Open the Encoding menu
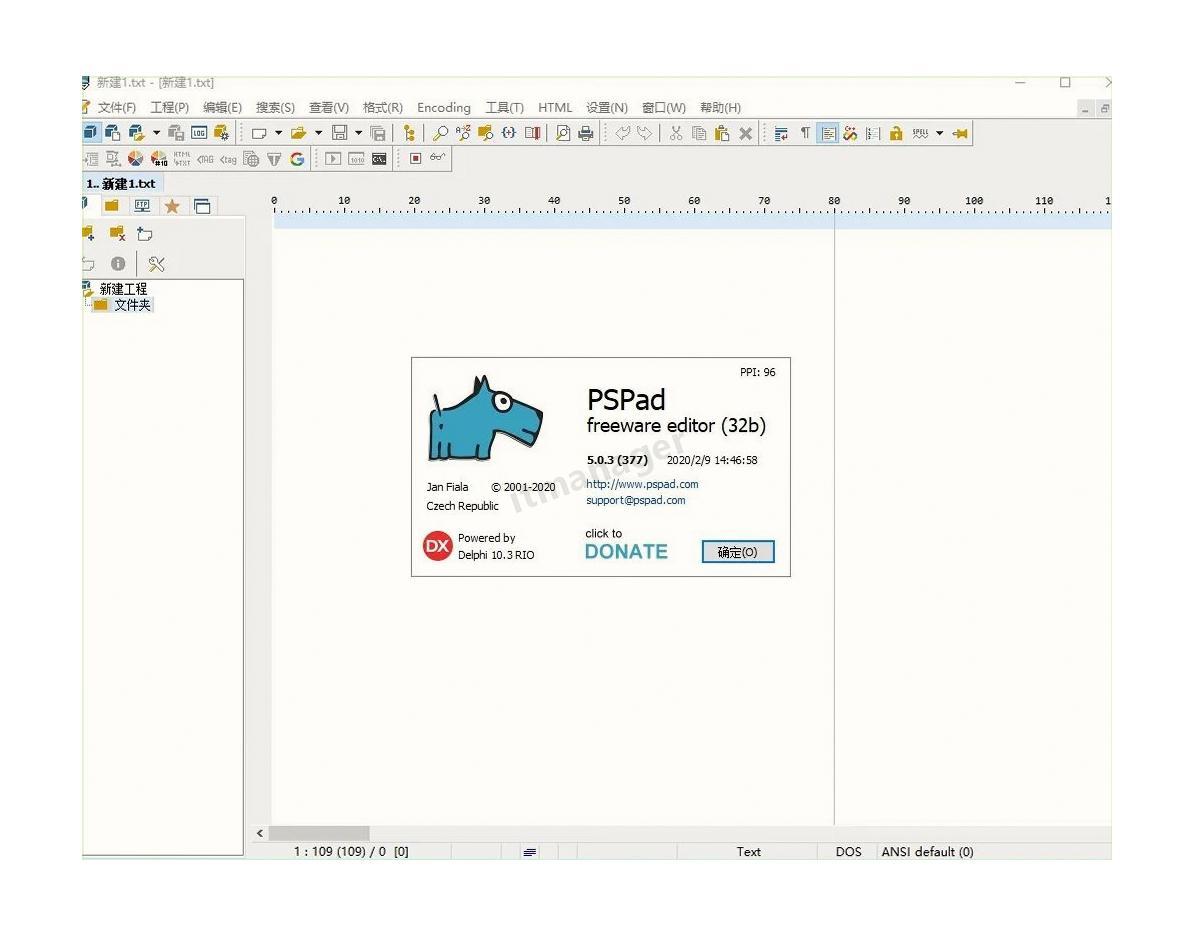This screenshot has width=1195, height=937. tap(443, 108)
